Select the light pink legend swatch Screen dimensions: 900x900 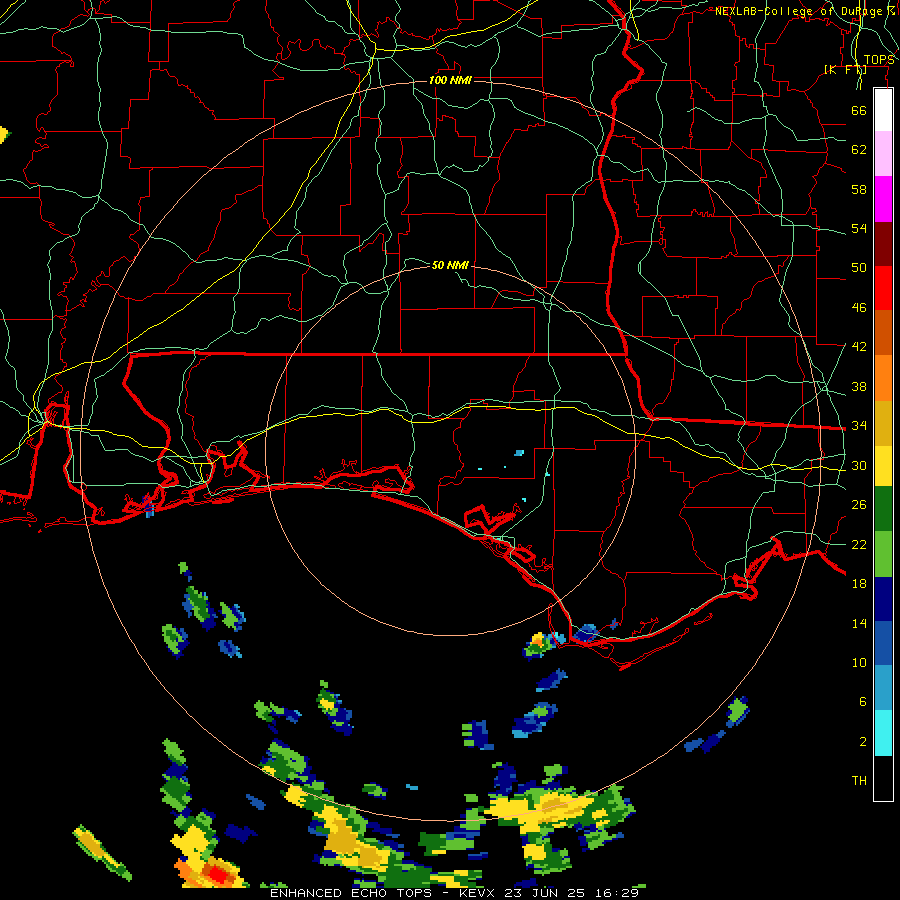[x=883, y=154]
